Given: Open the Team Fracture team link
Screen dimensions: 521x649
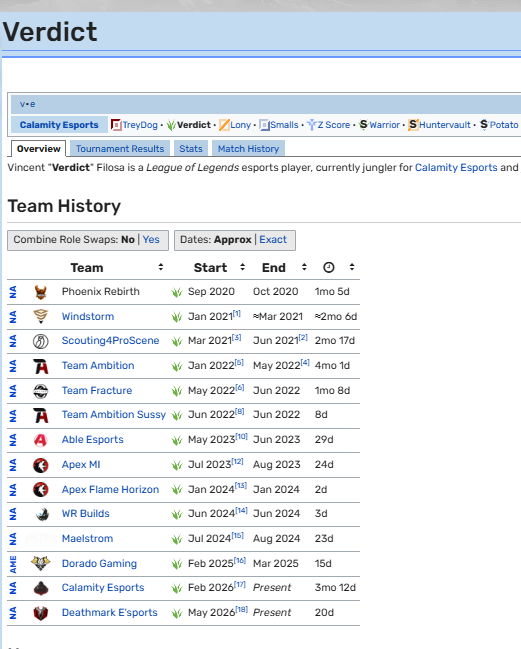Looking at the screenshot, I should (x=97, y=391).
